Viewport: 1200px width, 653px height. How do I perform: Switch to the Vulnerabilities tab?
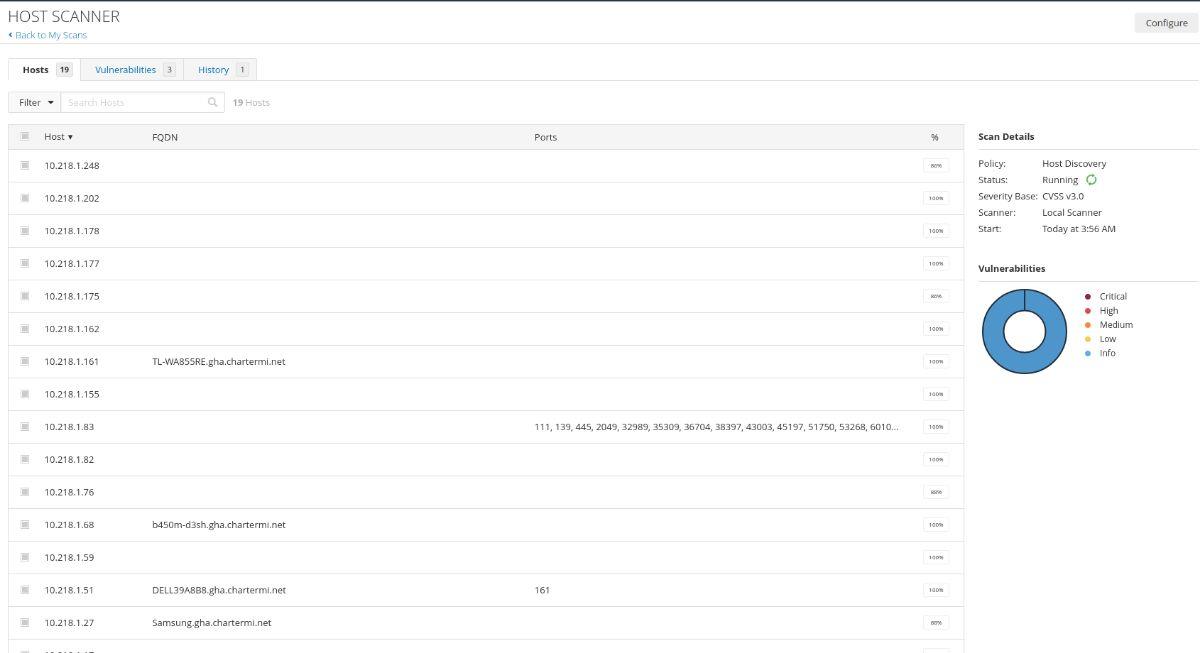[x=126, y=70]
